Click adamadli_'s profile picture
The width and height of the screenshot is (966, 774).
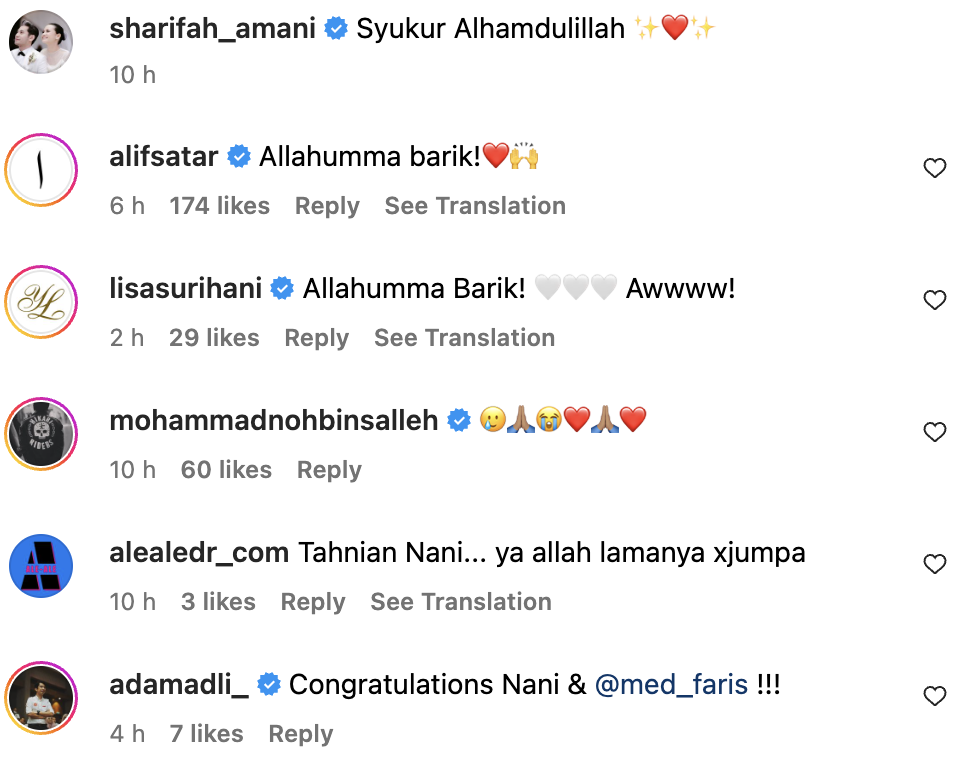point(40,698)
